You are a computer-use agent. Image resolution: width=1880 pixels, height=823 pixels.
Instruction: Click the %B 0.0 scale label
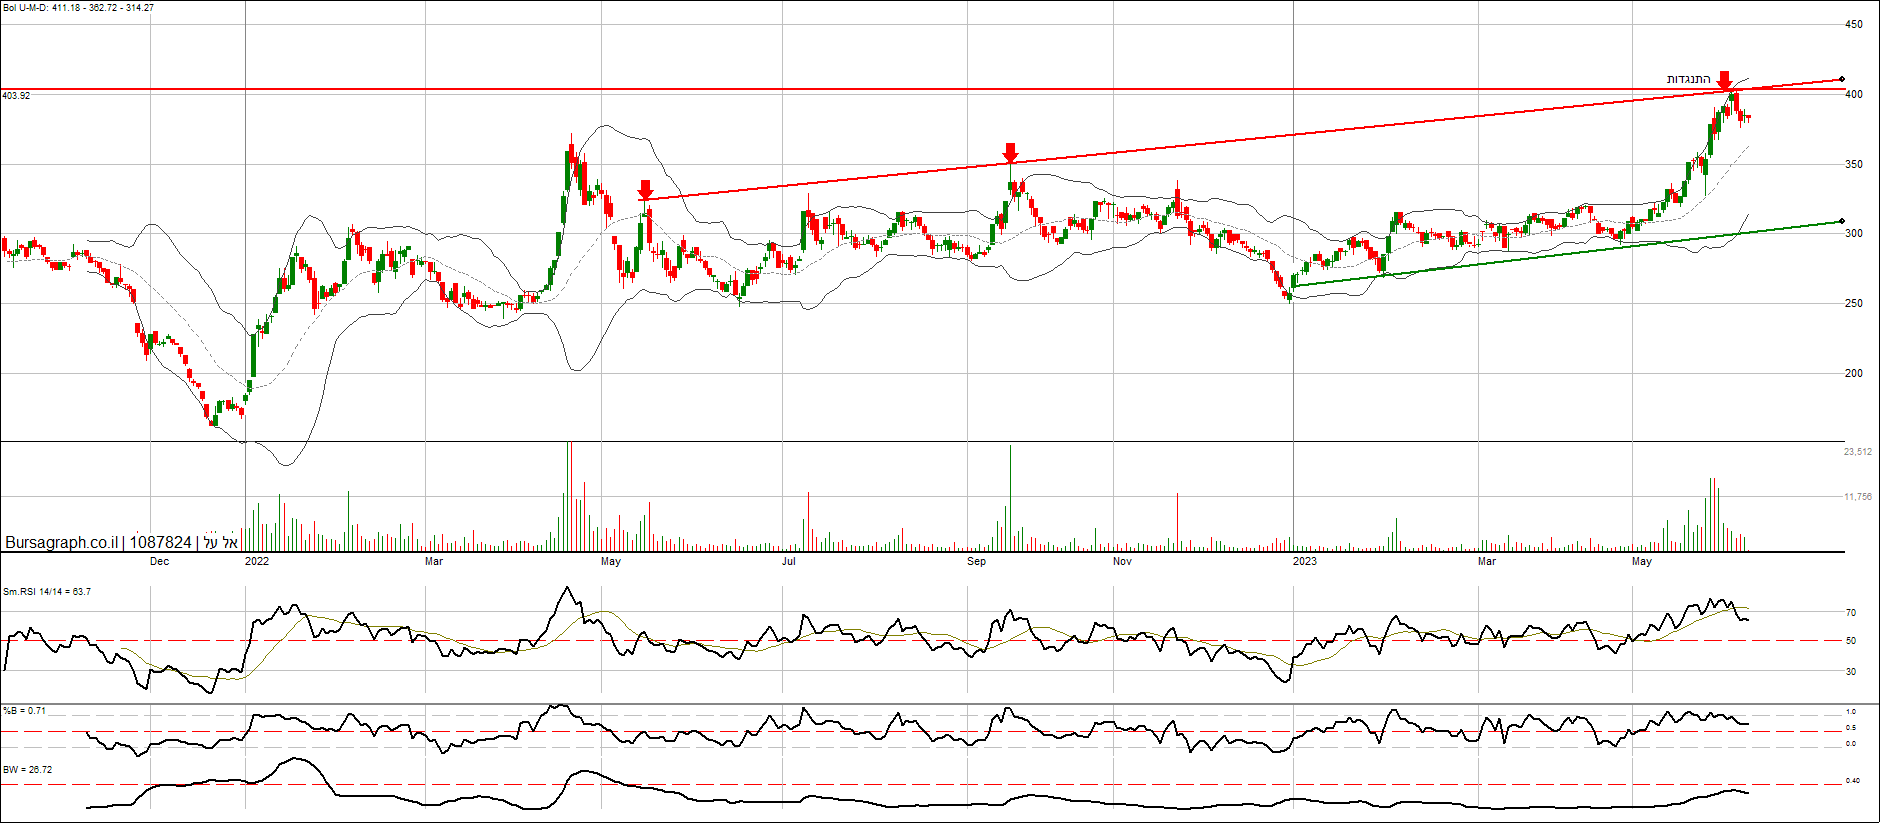[x=1851, y=744]
